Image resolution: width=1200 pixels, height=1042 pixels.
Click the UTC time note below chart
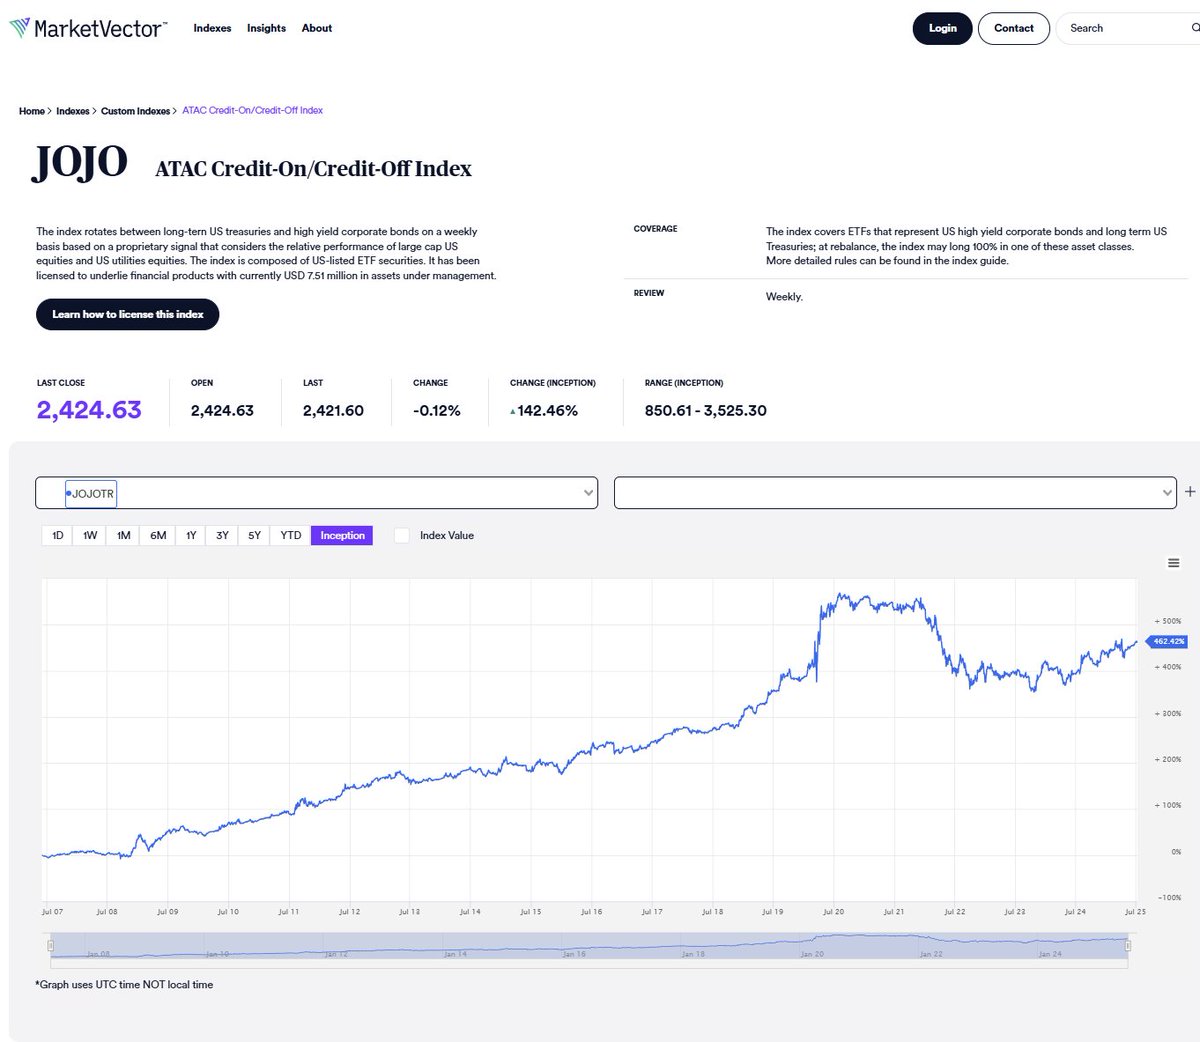[124, 984]
